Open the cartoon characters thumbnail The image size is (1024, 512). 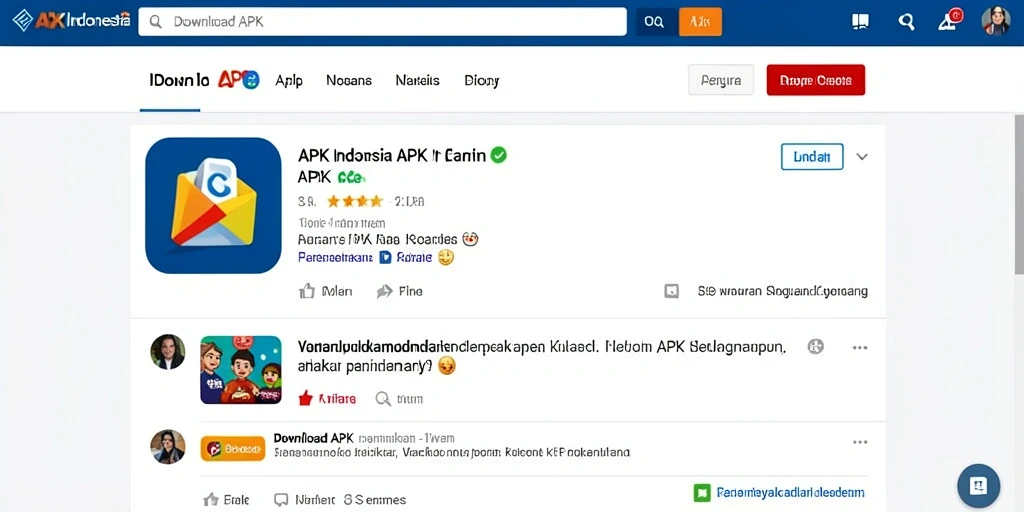pos(241,370)
